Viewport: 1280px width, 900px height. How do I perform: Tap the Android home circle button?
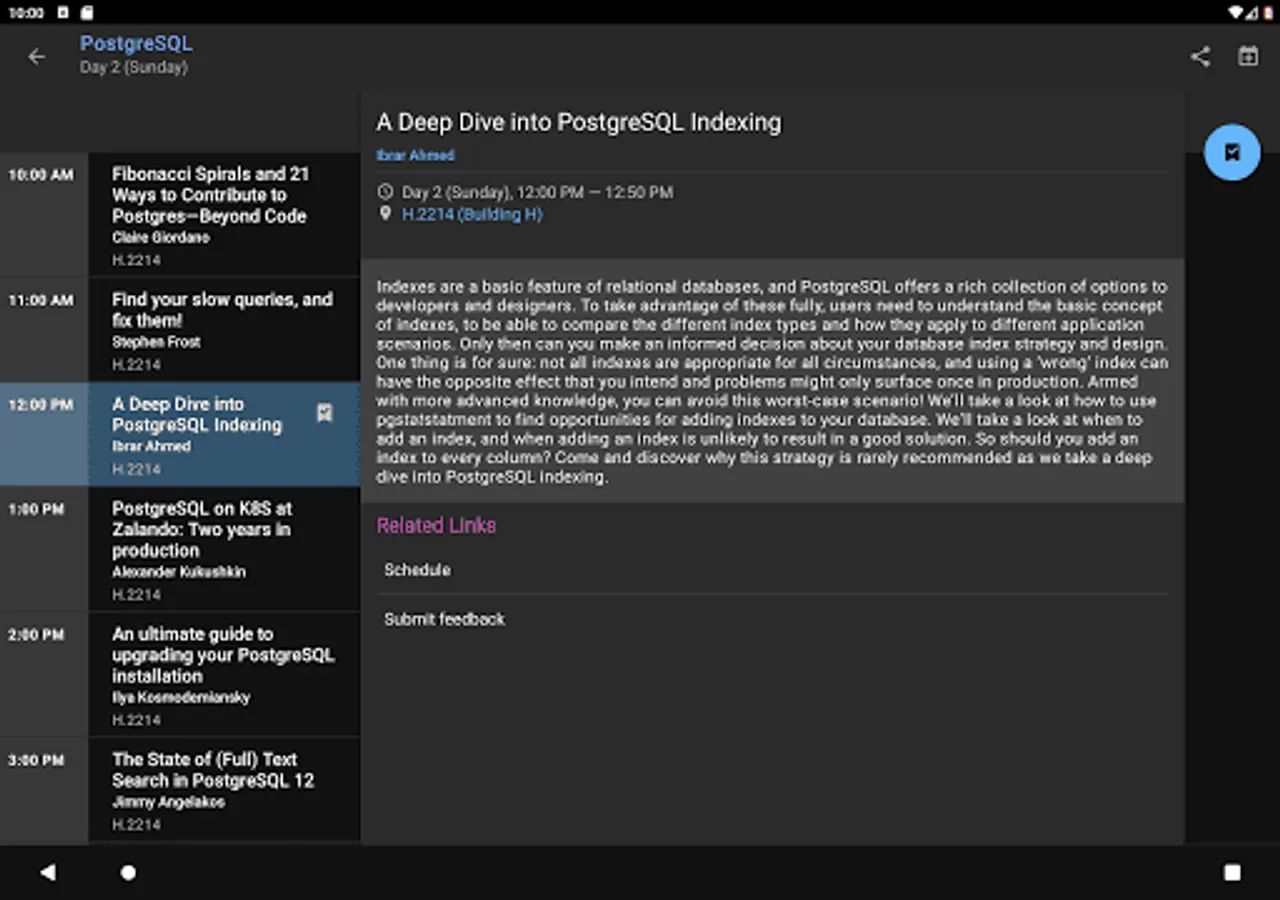tap(128, 872)
